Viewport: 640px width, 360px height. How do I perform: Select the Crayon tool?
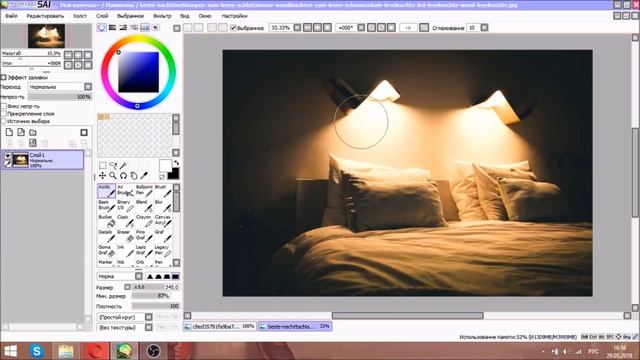point(144,221)
